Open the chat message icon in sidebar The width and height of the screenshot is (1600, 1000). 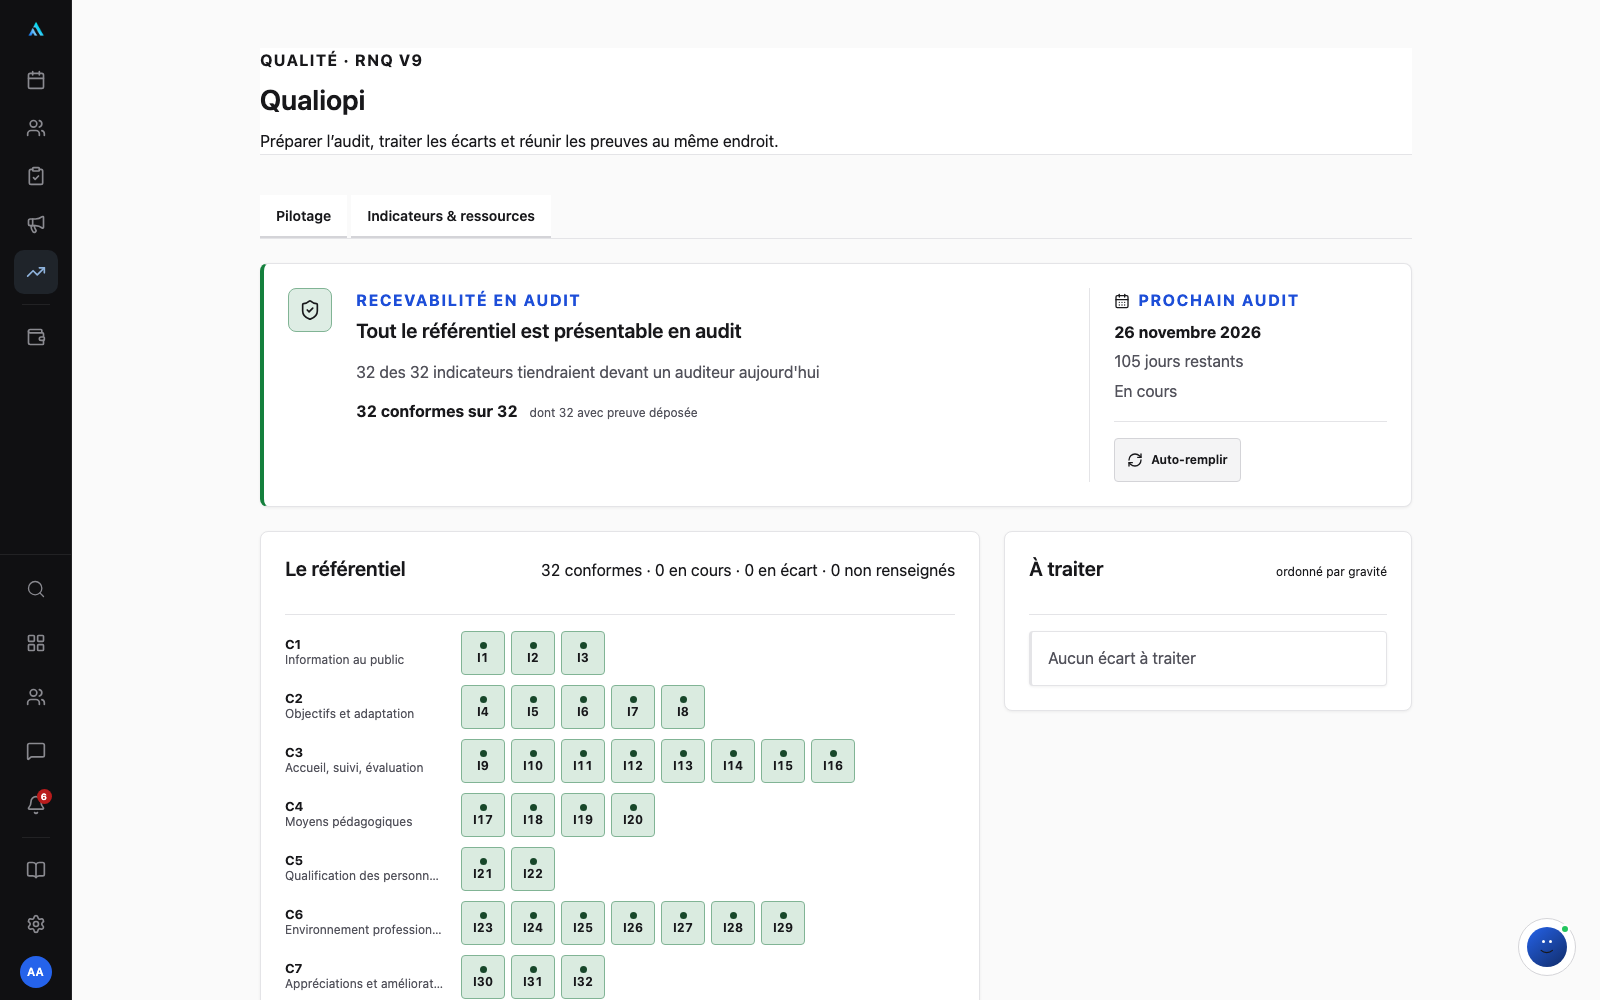pos(36,751)
